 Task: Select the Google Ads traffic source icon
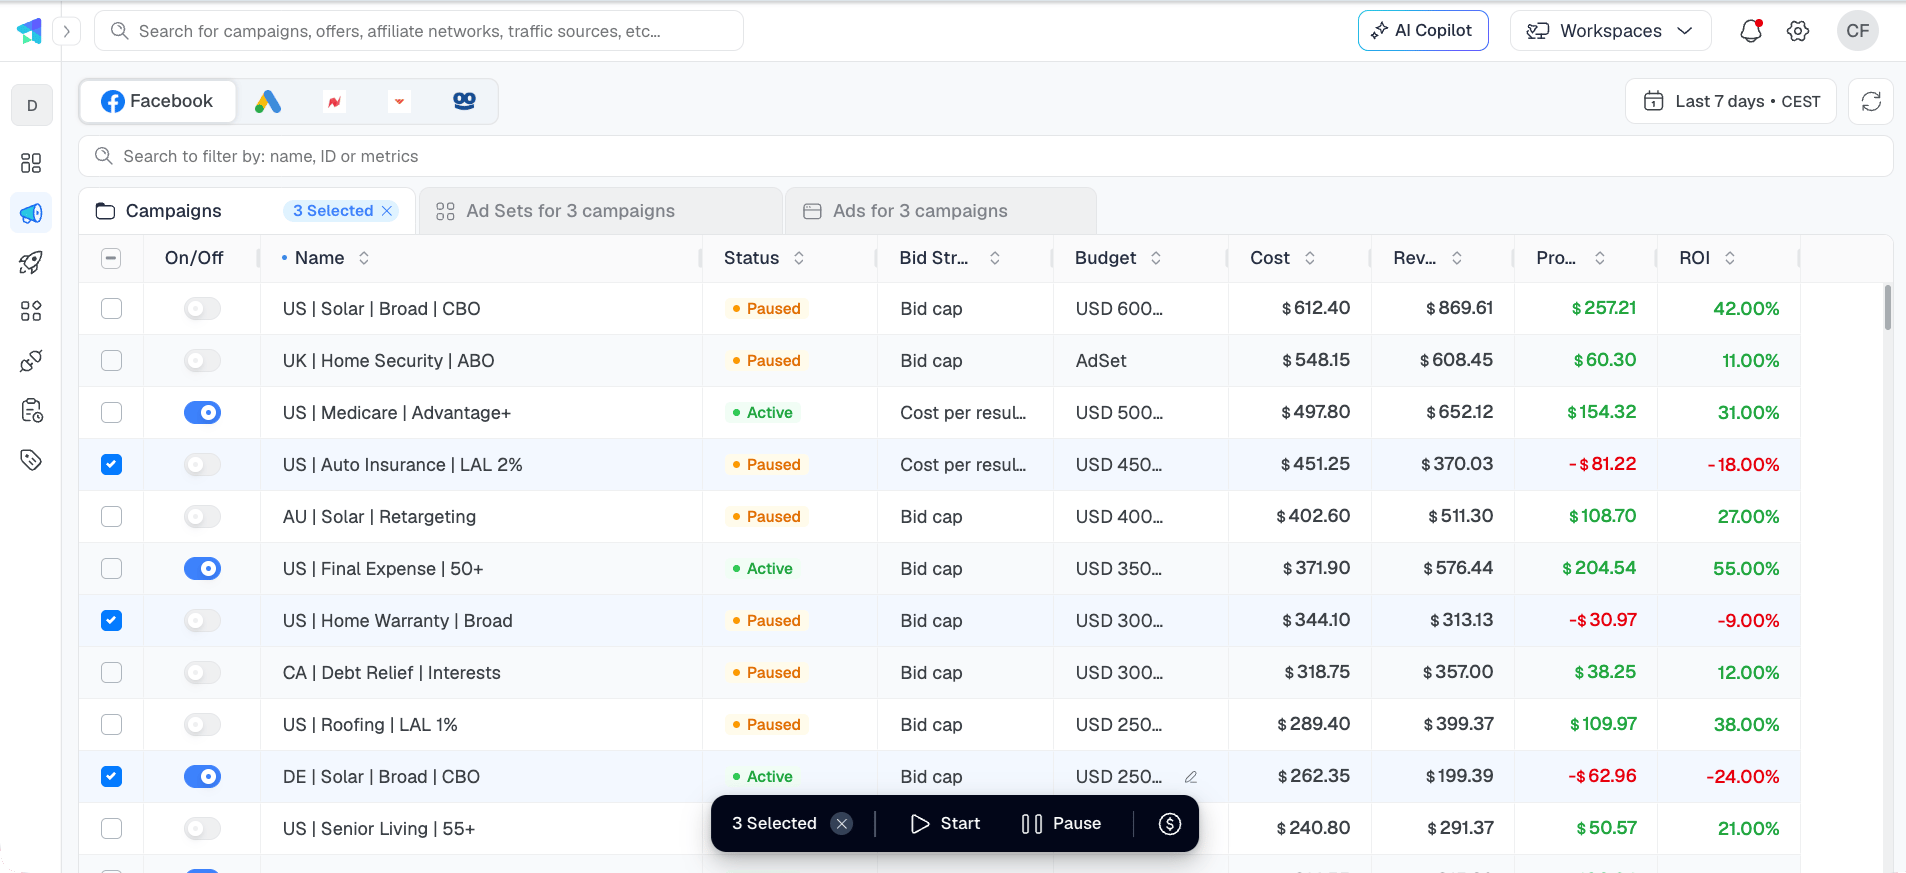[x=268, y=101]
